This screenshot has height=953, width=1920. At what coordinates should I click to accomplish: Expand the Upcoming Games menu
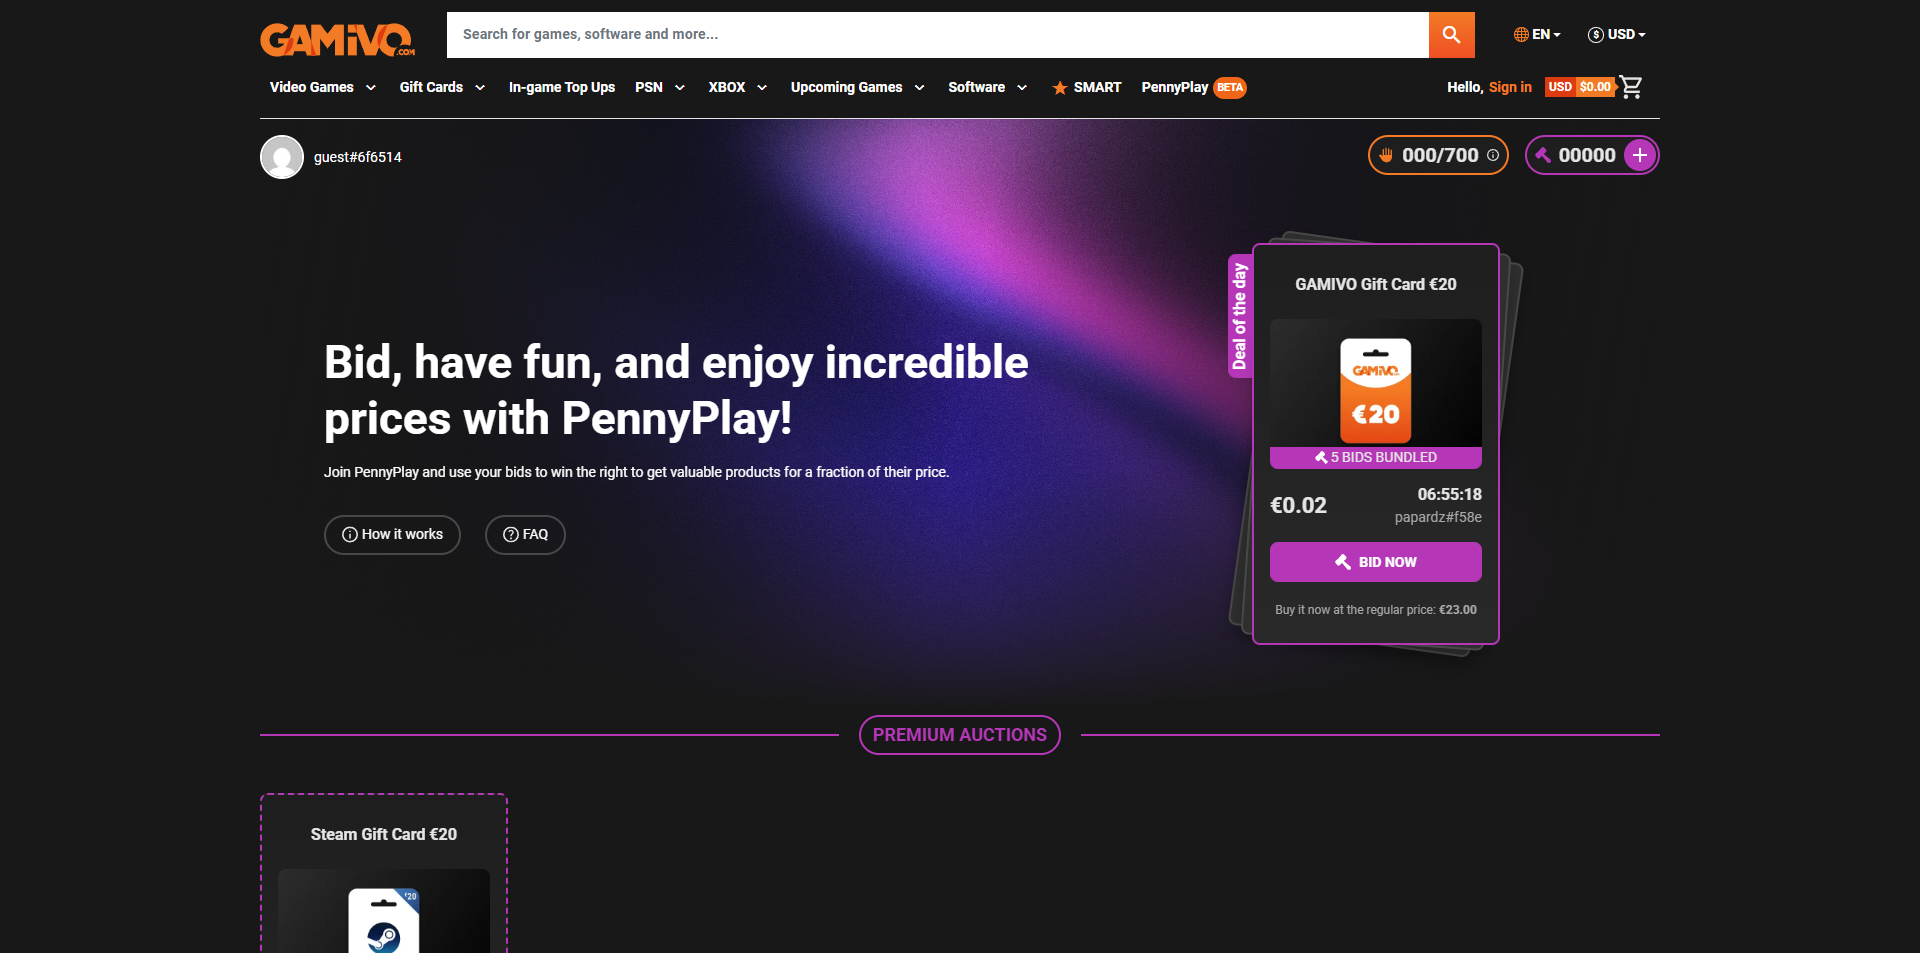tap(858, 87)
